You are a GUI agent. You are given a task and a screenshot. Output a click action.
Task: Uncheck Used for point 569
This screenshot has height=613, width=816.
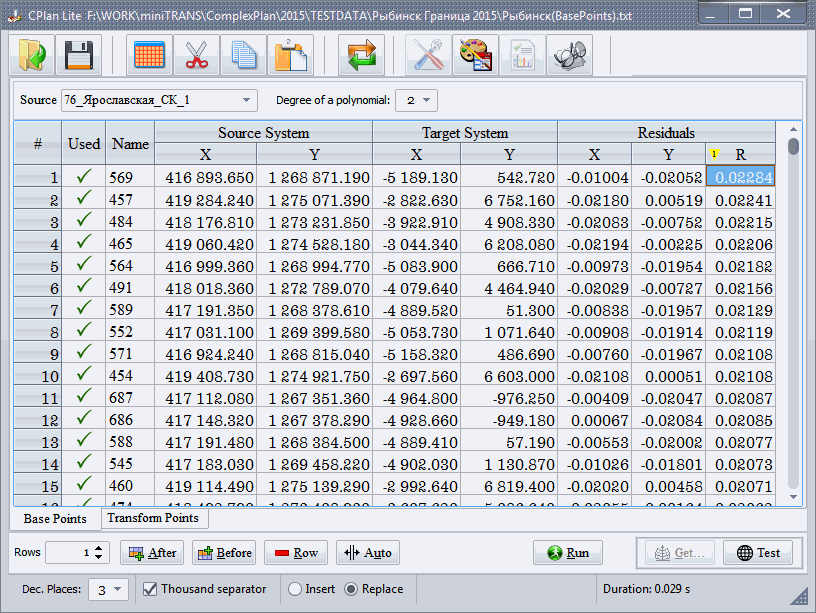click(83, 176)
